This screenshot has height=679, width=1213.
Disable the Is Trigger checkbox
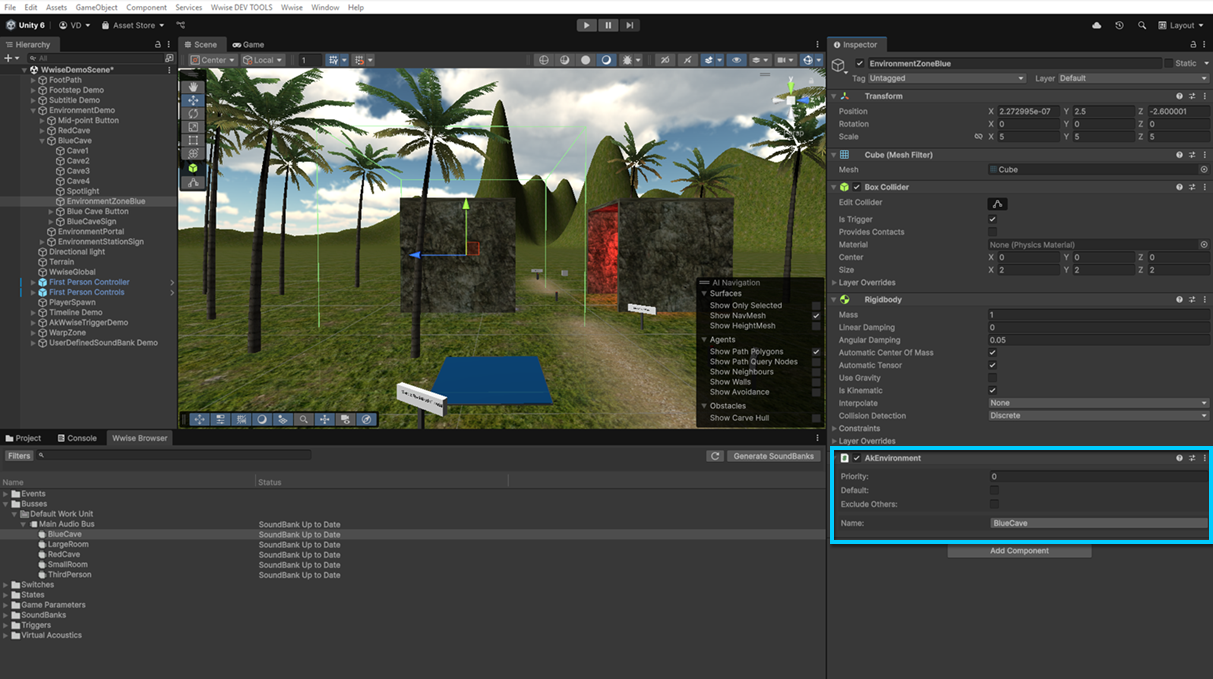[992, 219]
